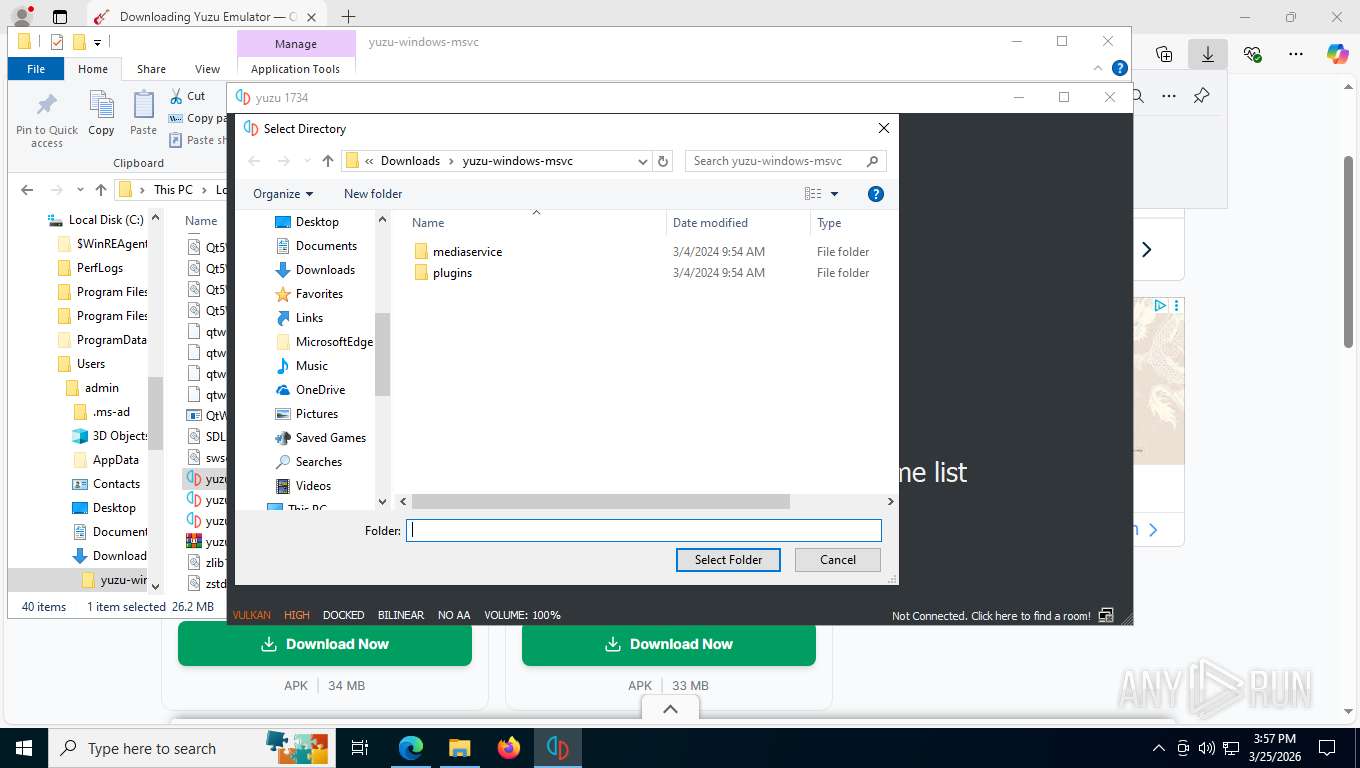The image size is (1360, 768).
Task: Click the Folder name input field
Action: click(x=644, y=531)
